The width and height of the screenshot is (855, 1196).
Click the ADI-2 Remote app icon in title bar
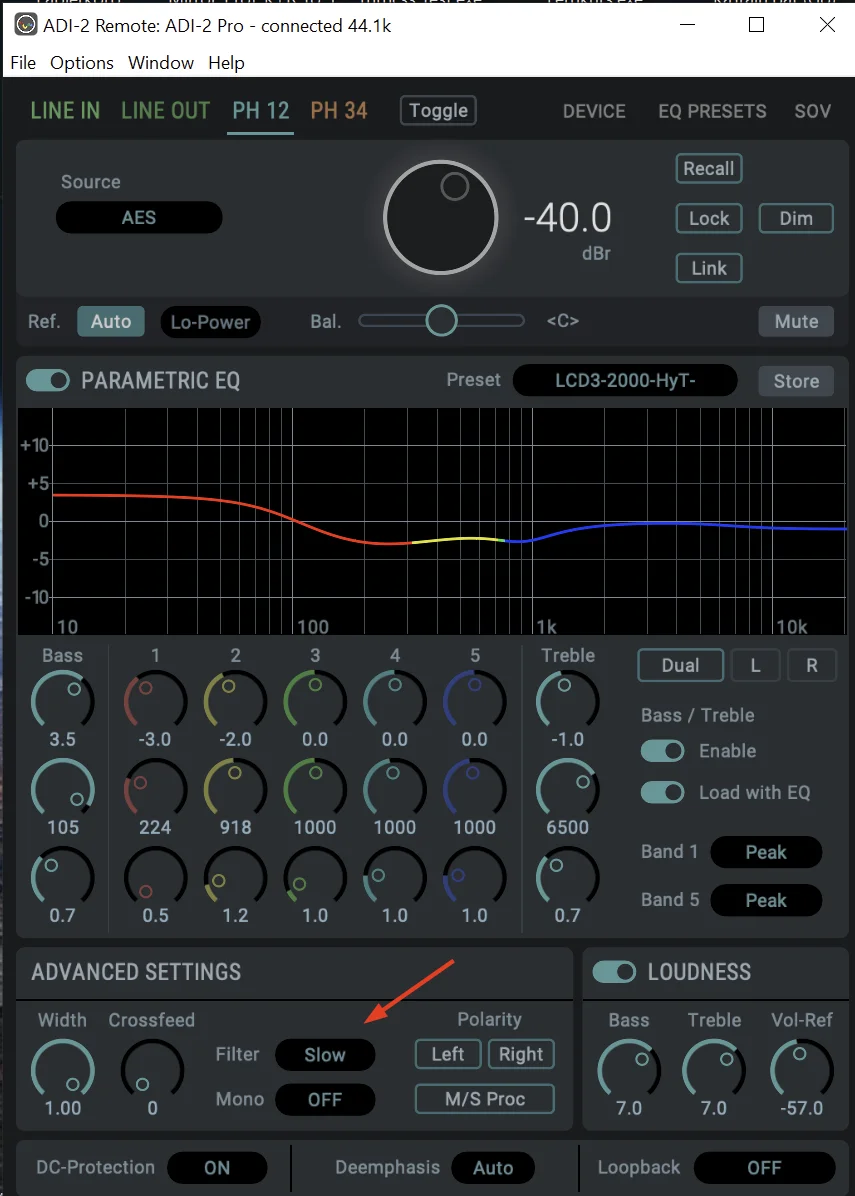pos(26,25)
